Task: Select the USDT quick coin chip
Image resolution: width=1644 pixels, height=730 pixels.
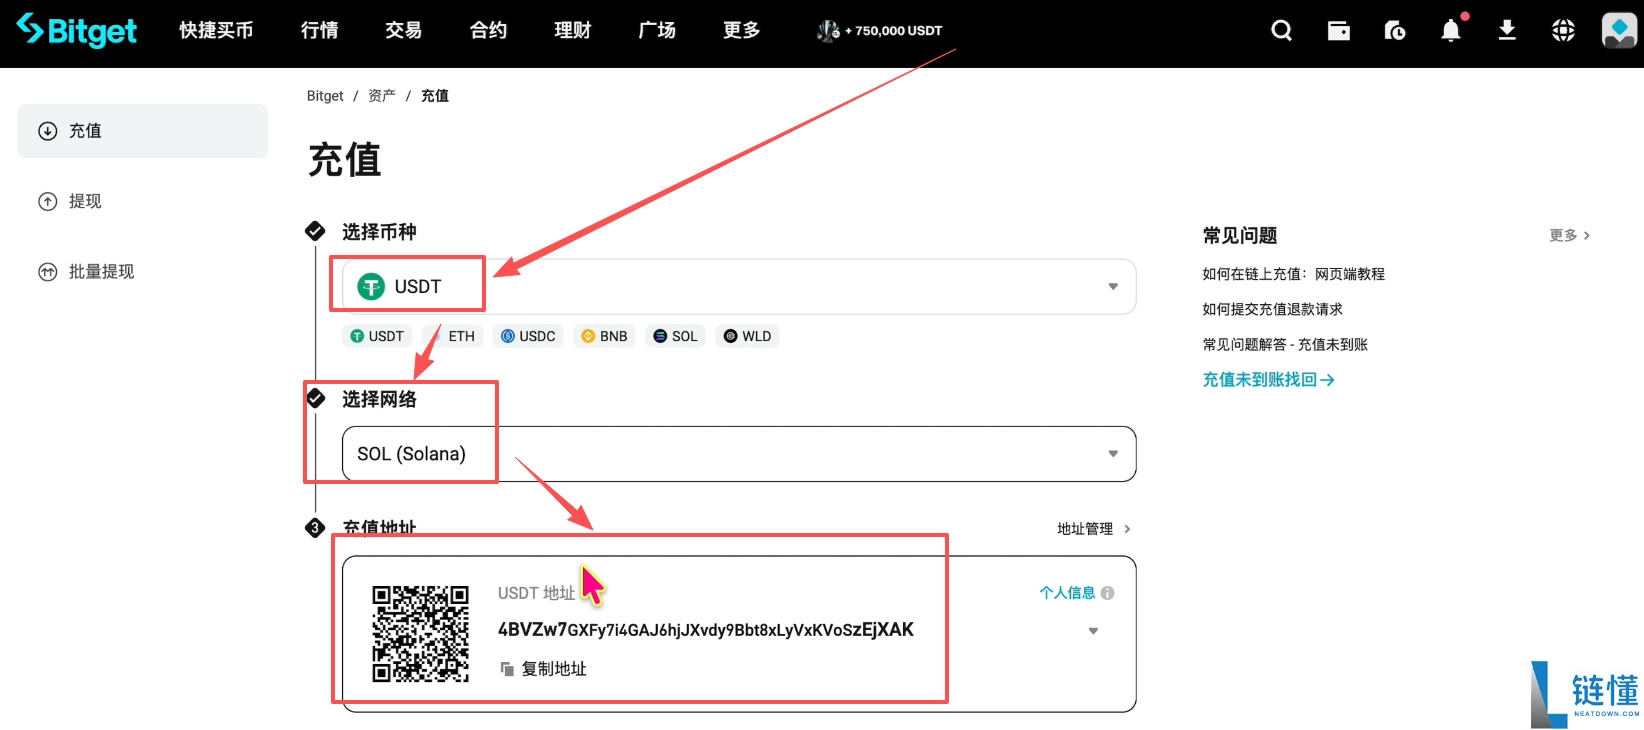Action: tap(377, 336)
